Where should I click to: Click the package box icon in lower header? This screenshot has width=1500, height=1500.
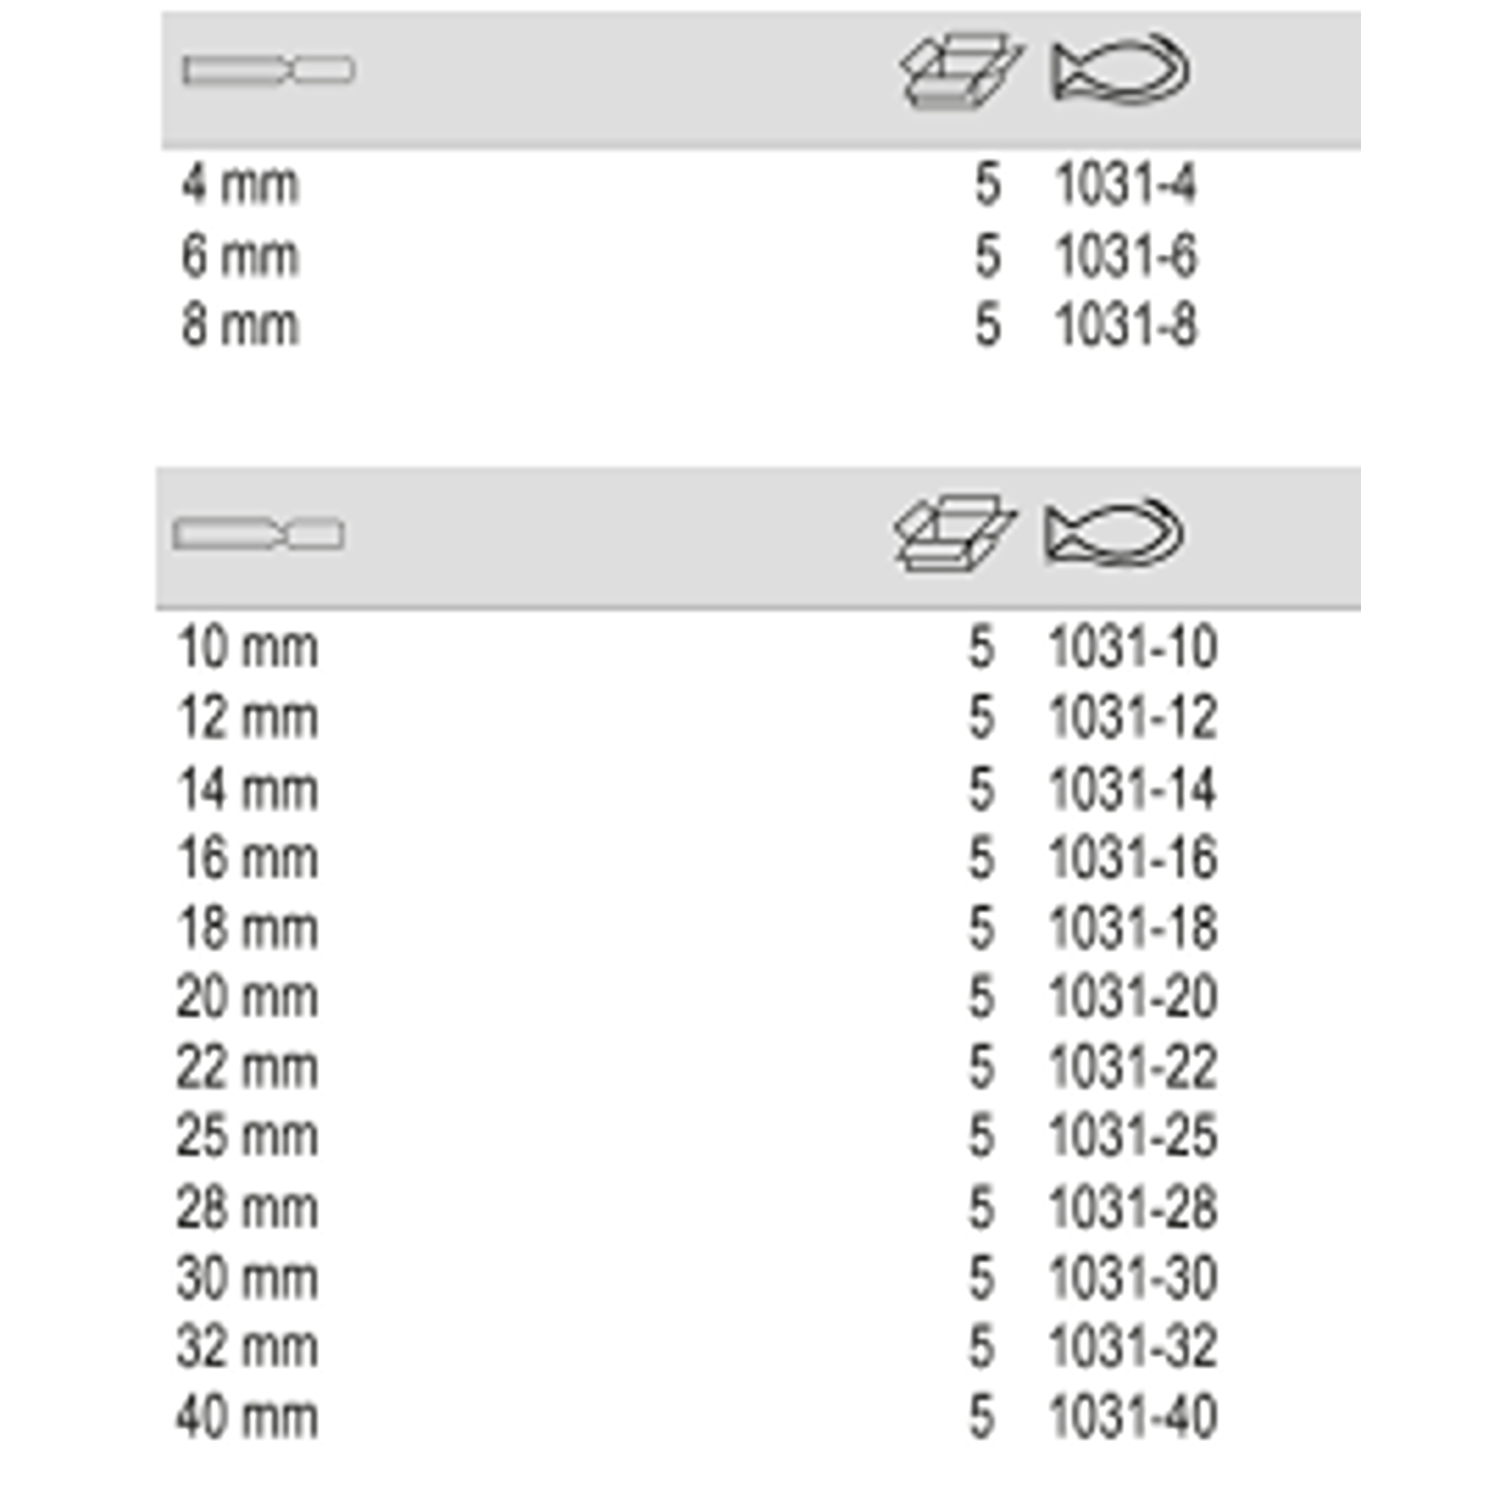(954, 534)
